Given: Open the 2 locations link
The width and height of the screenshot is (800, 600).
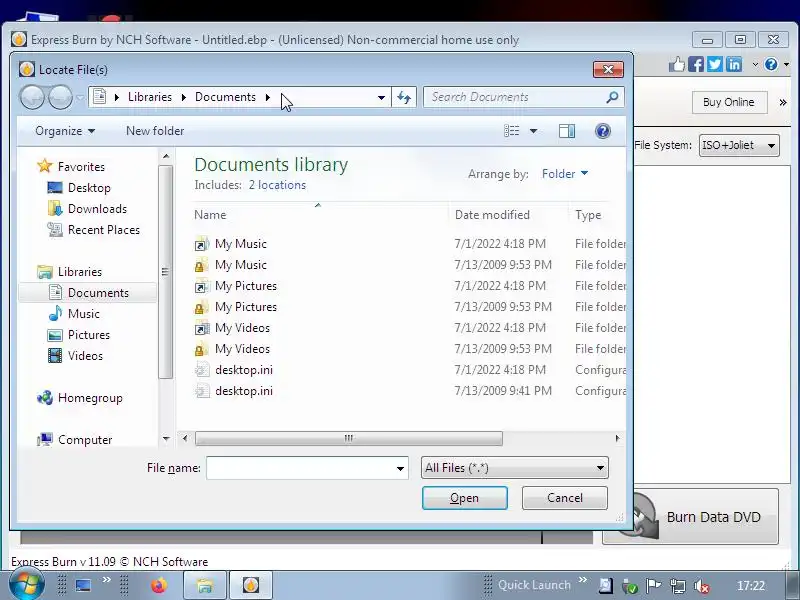Looking at the screenshot, I should click(277, 185).
